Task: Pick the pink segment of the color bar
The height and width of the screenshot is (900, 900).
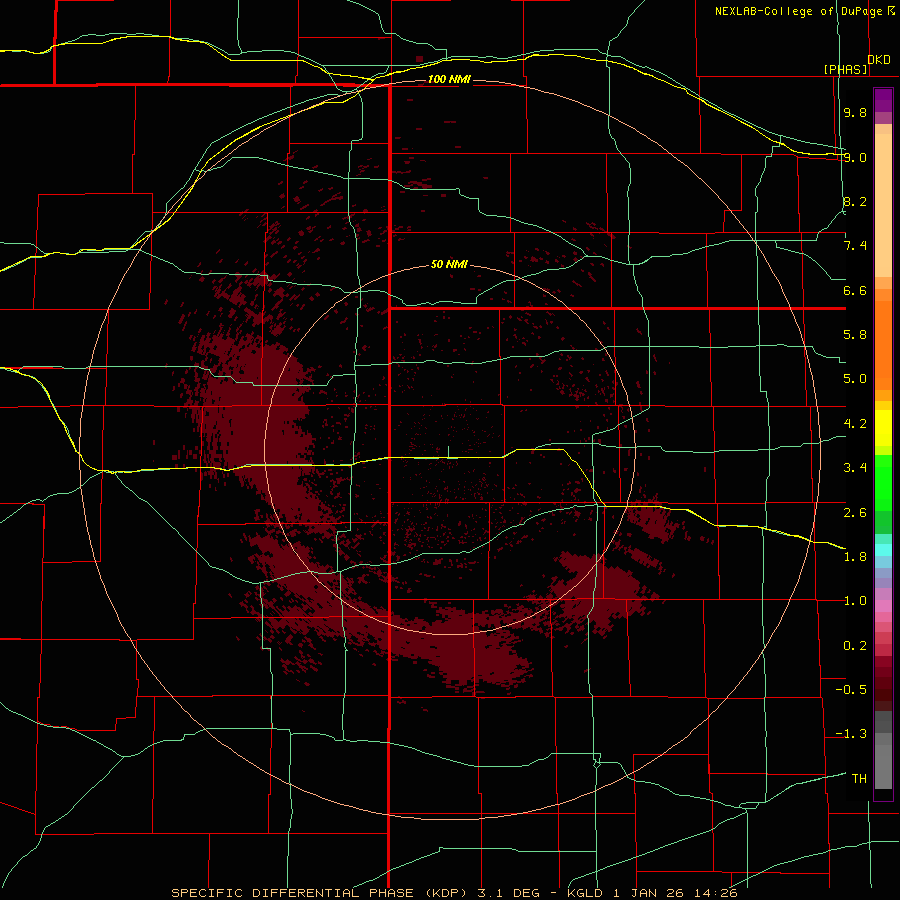Action: (883, 606)
